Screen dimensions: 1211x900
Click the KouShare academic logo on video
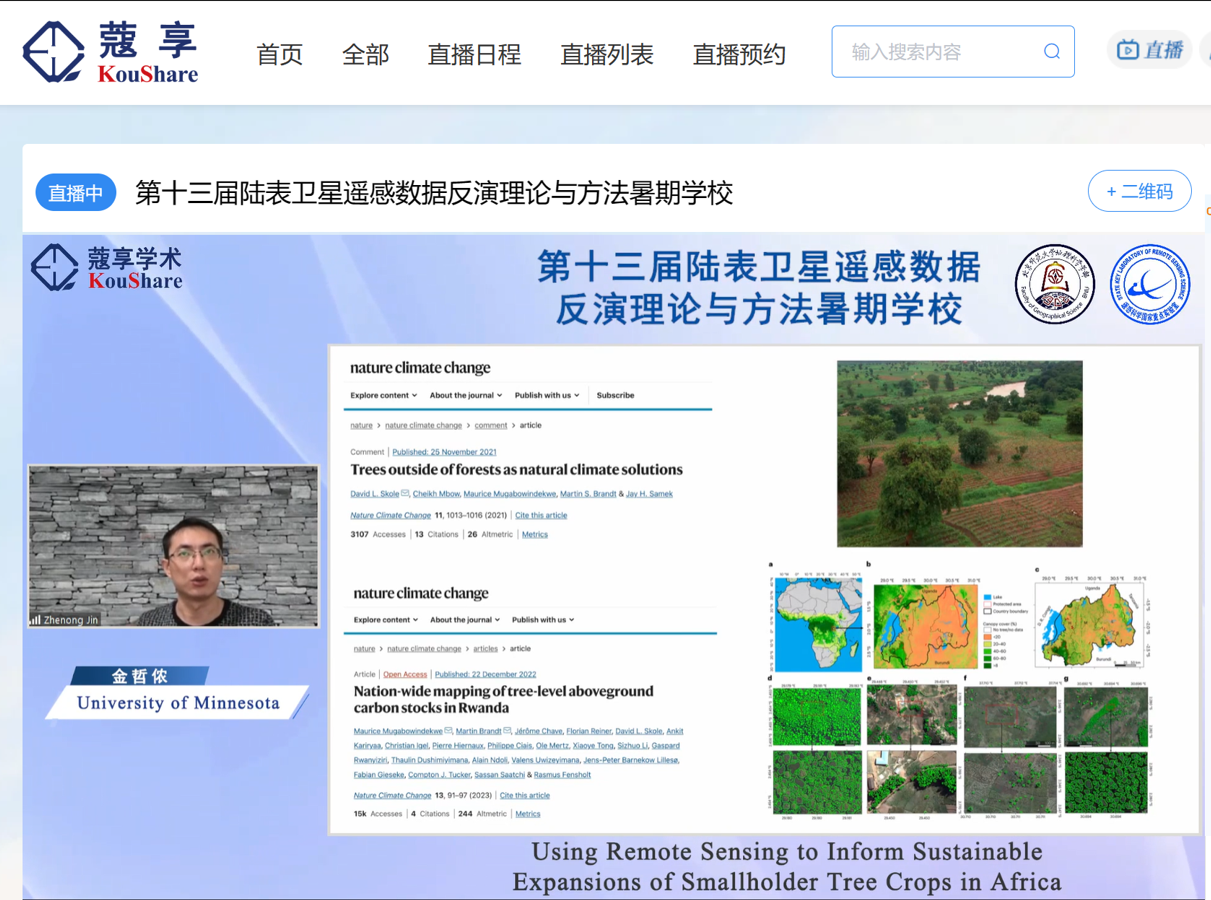(106, 268)
